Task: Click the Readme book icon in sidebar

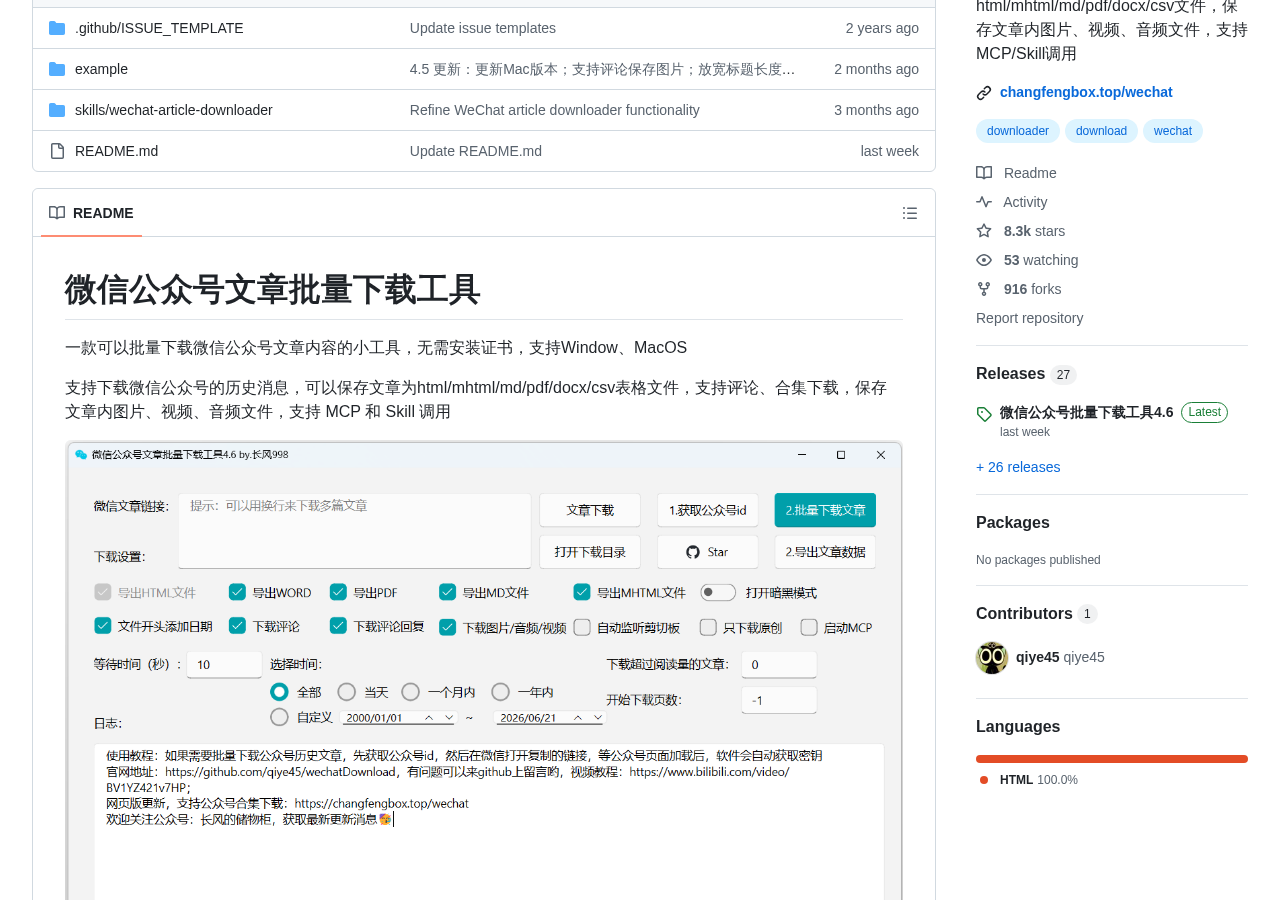Action: [984, 173]
